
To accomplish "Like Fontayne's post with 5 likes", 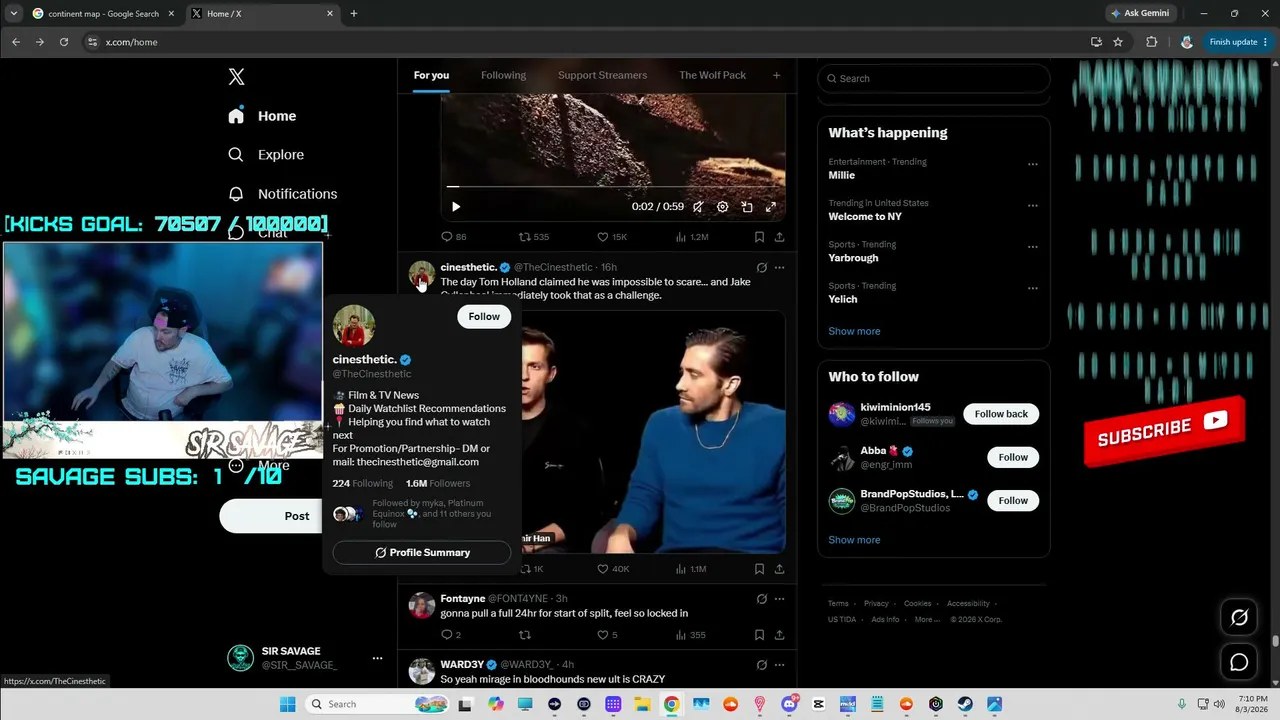I will point(607,635).
